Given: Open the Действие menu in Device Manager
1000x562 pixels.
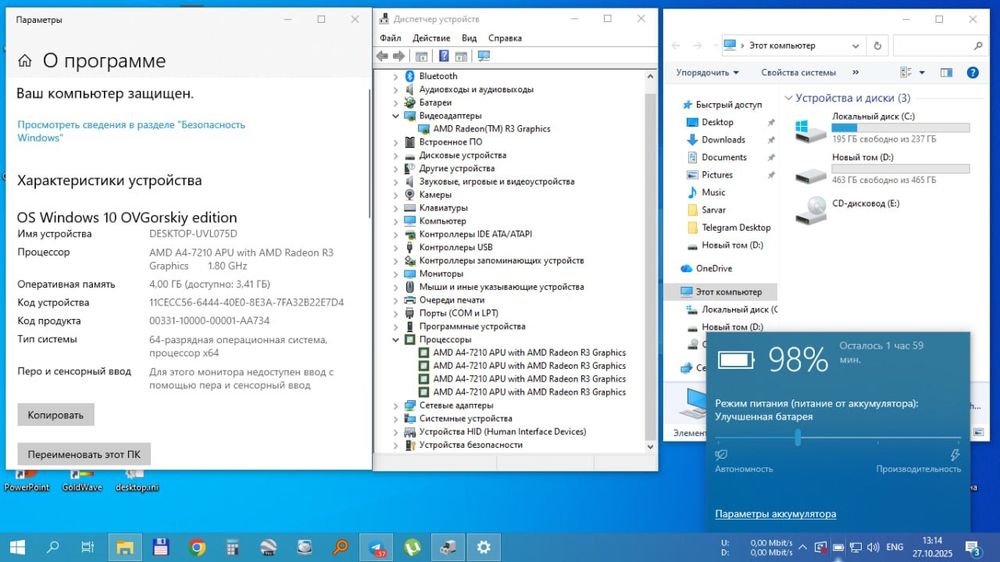Looking at the screenshot, I should pyautogui.click(x=431, y=38).
